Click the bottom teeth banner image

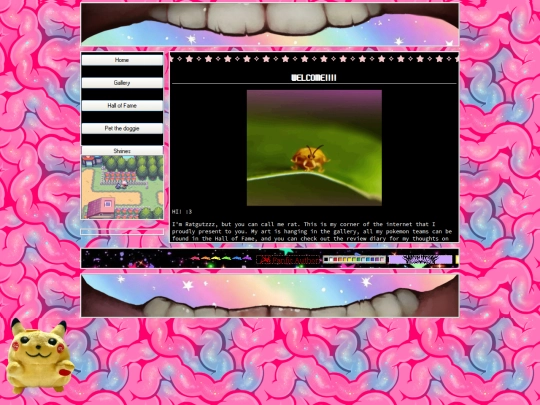(x=270, y=295)
